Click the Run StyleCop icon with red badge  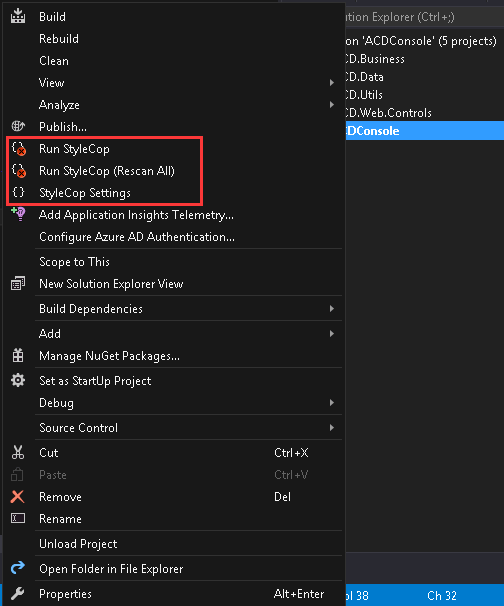[x=19, y=149]
